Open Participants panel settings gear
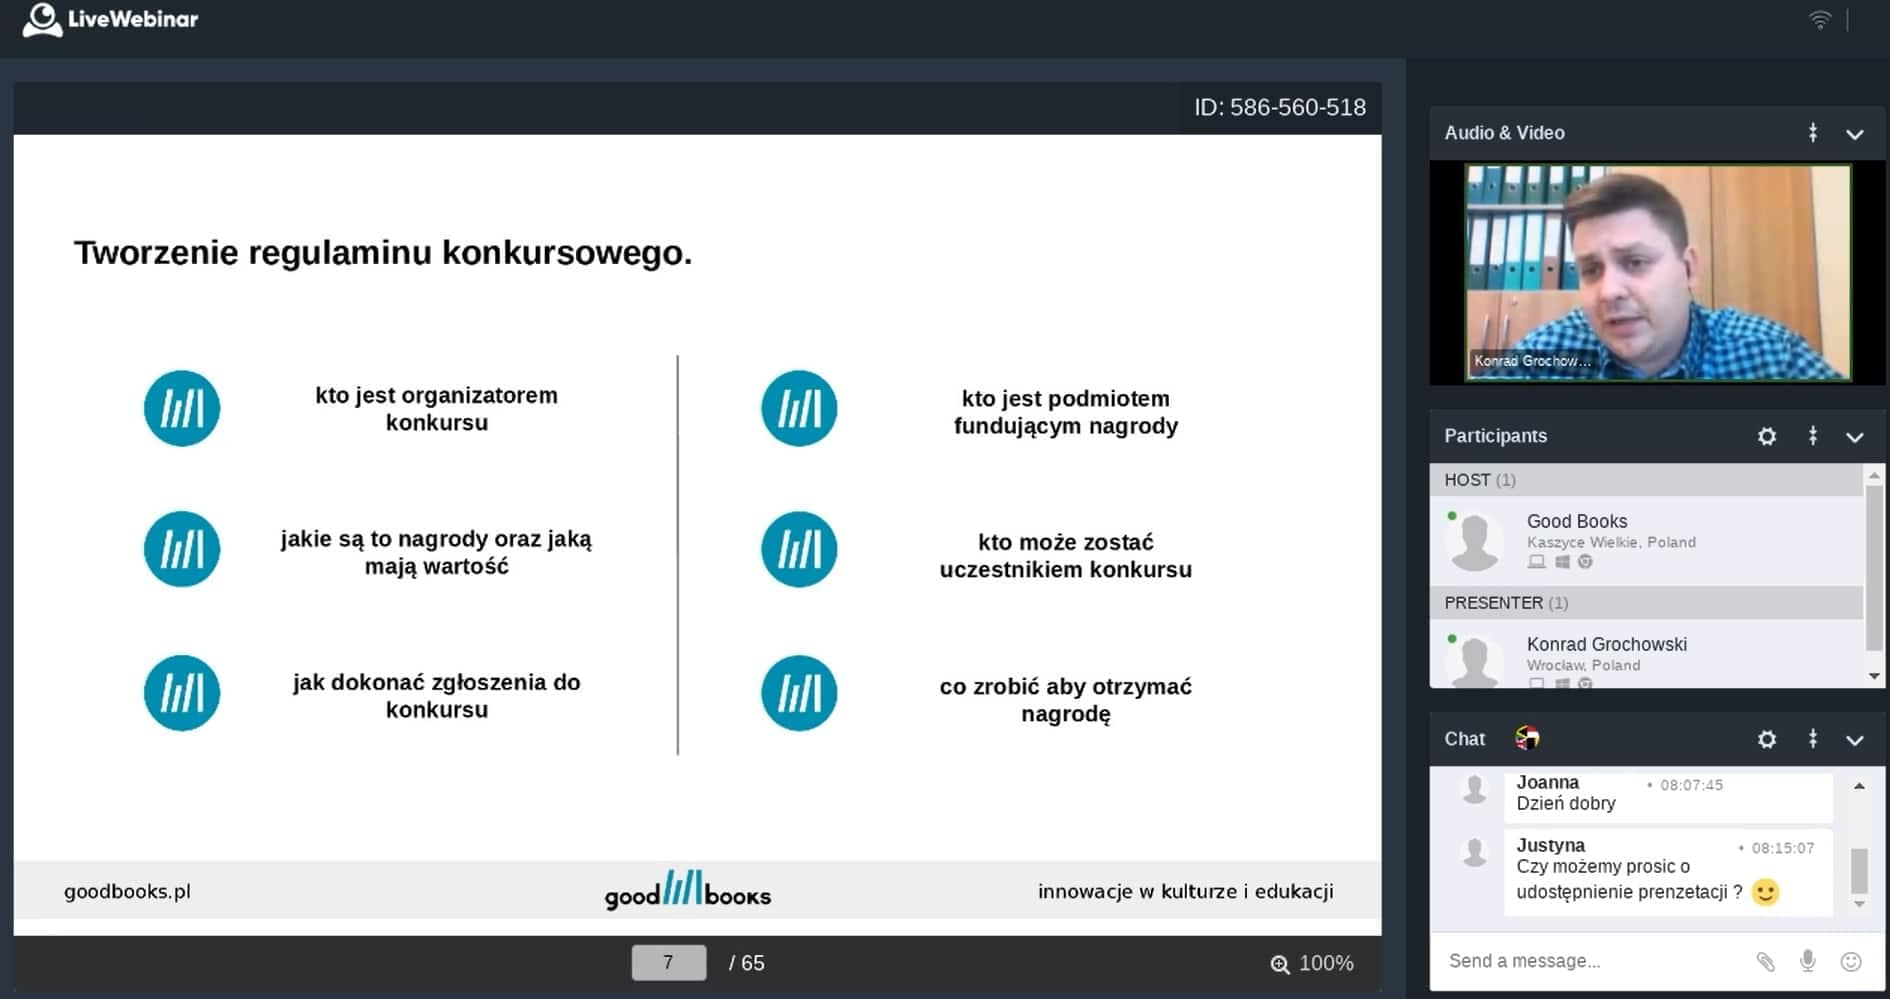1890x999 pixels. [1767, 436]
